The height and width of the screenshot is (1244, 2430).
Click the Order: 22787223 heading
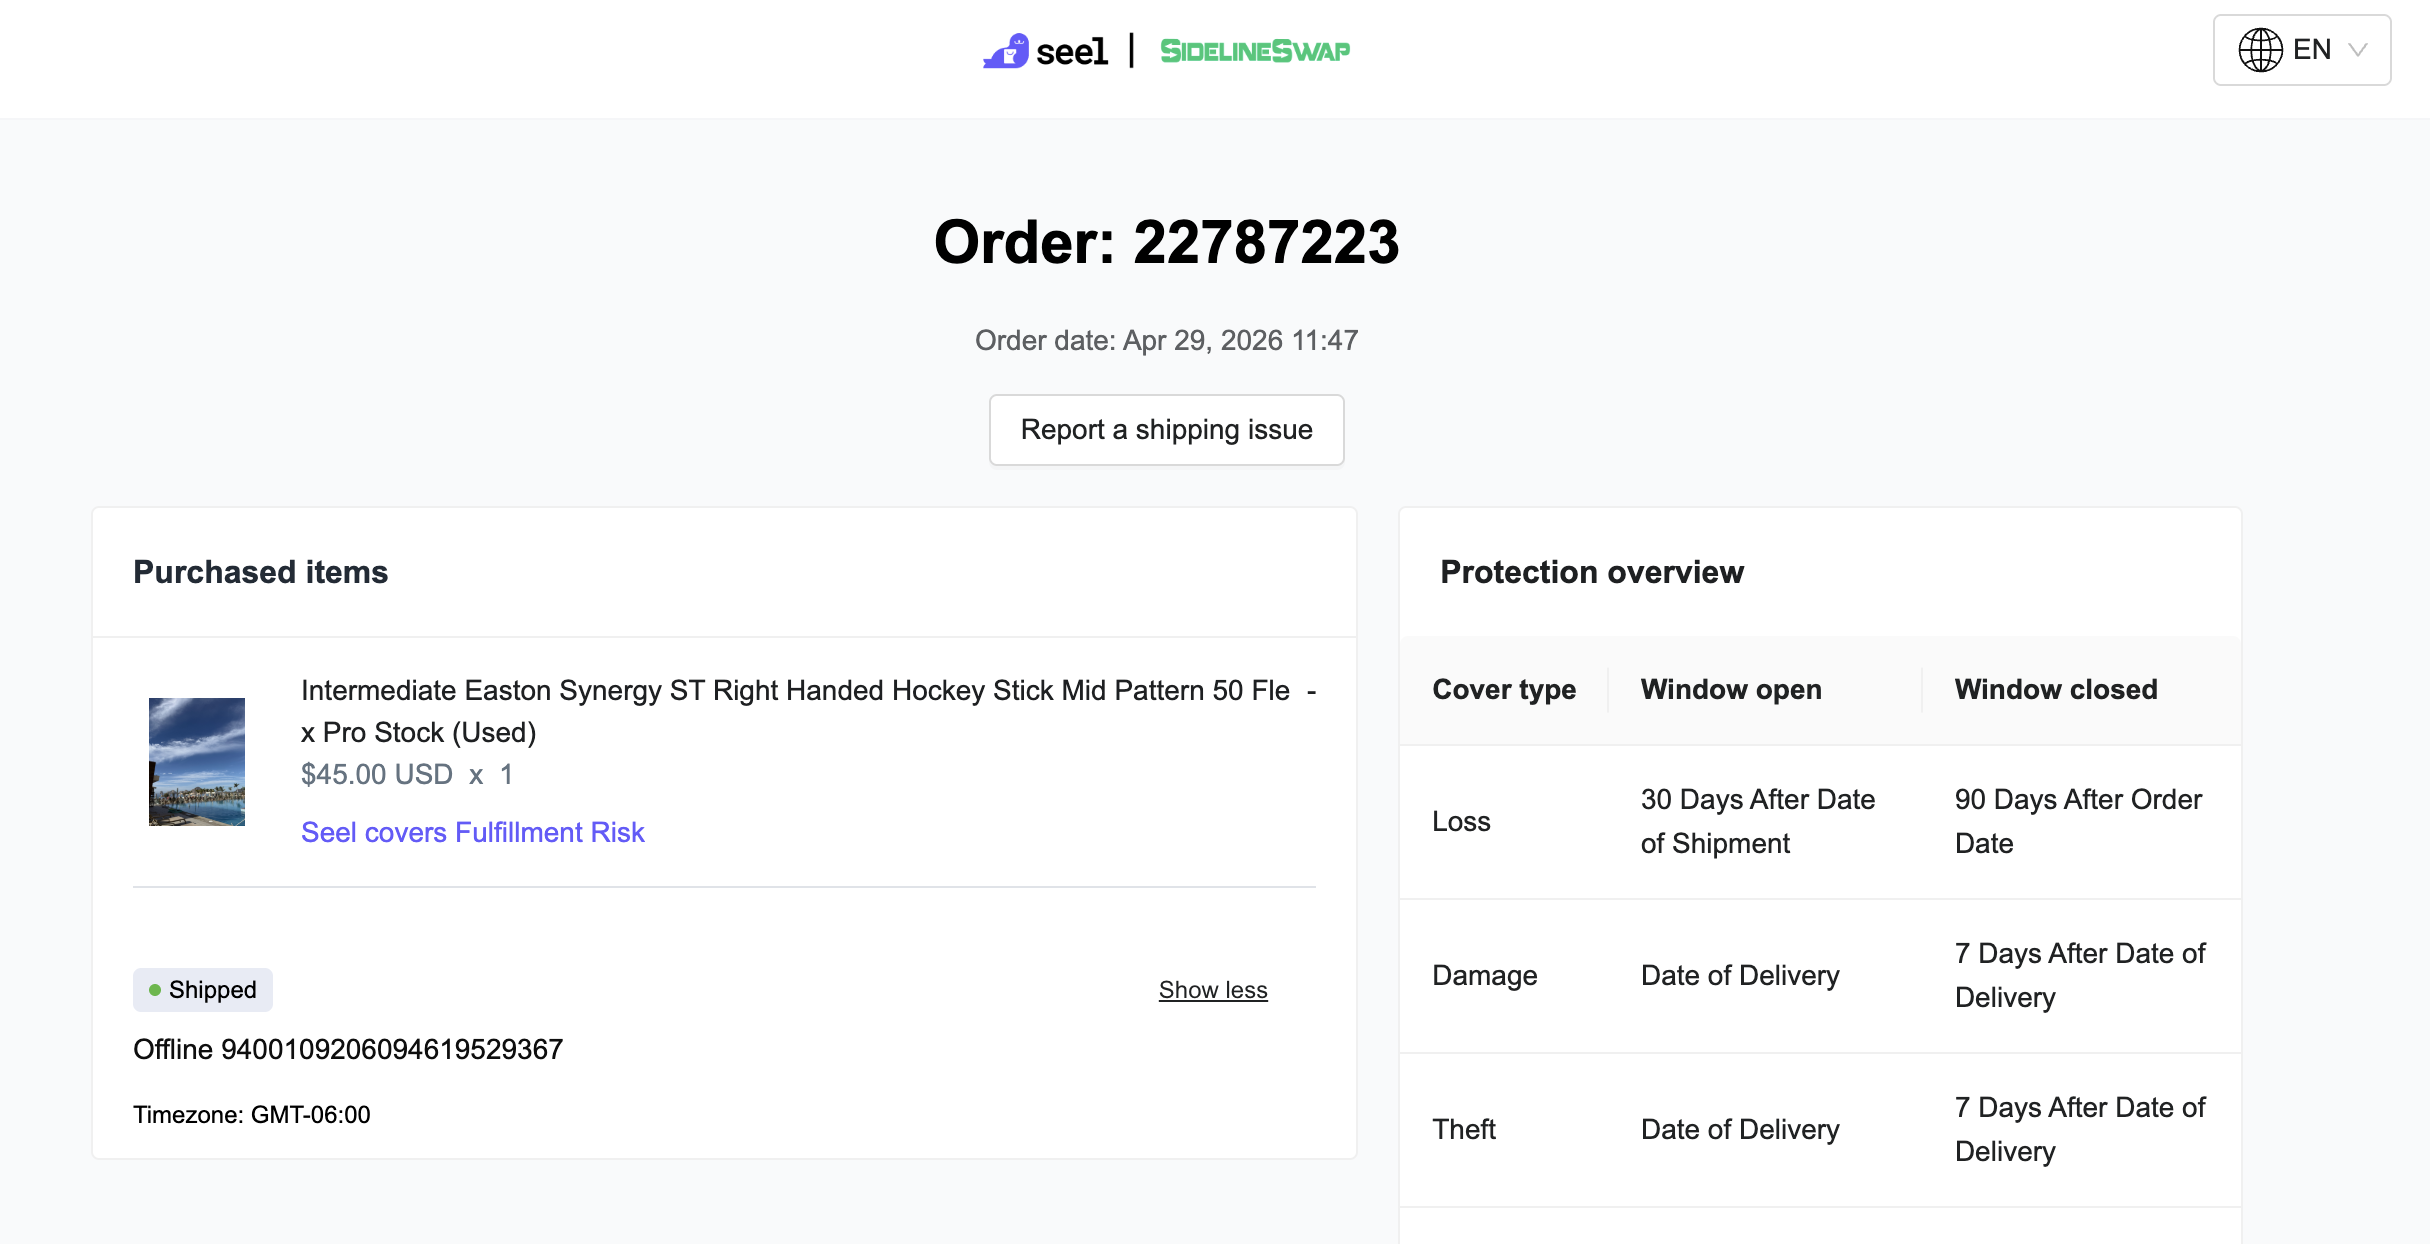click(x=1166, y=242)
